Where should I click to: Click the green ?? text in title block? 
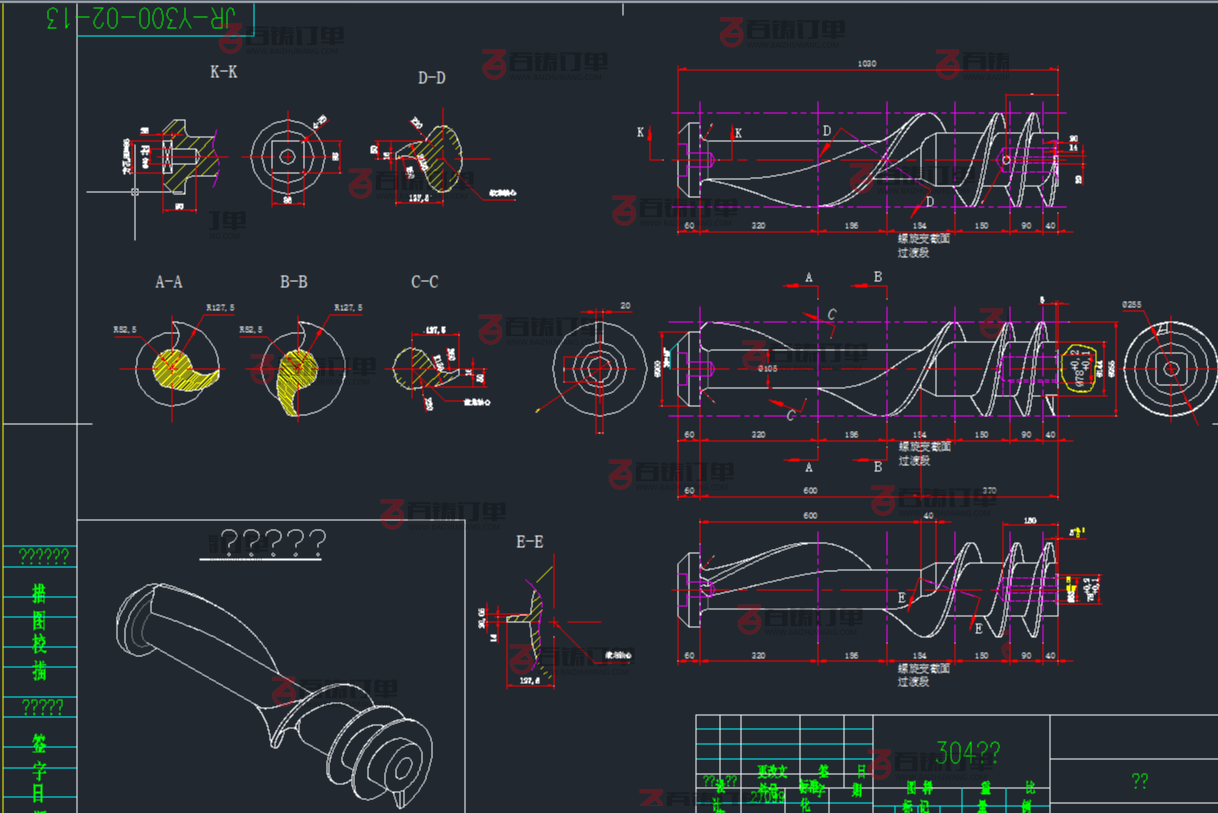click(x=1139, y=782)
